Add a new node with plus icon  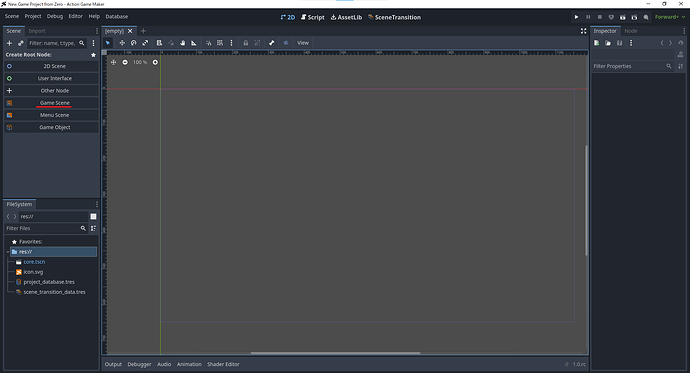[x=9, y=43]
